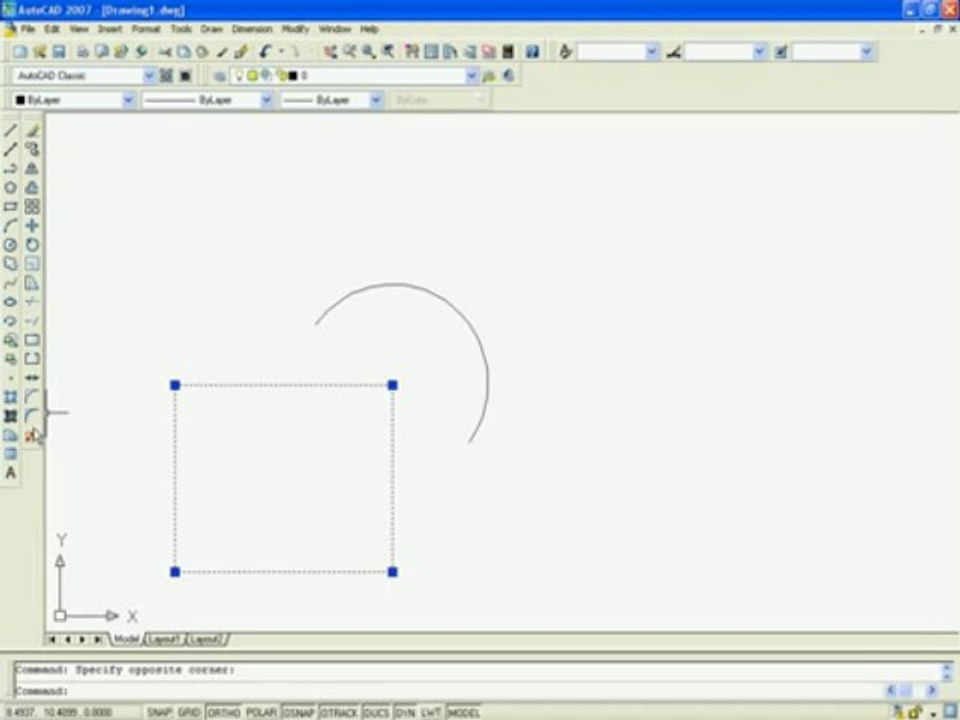Click the Offset modify tool

click(32, 187)
